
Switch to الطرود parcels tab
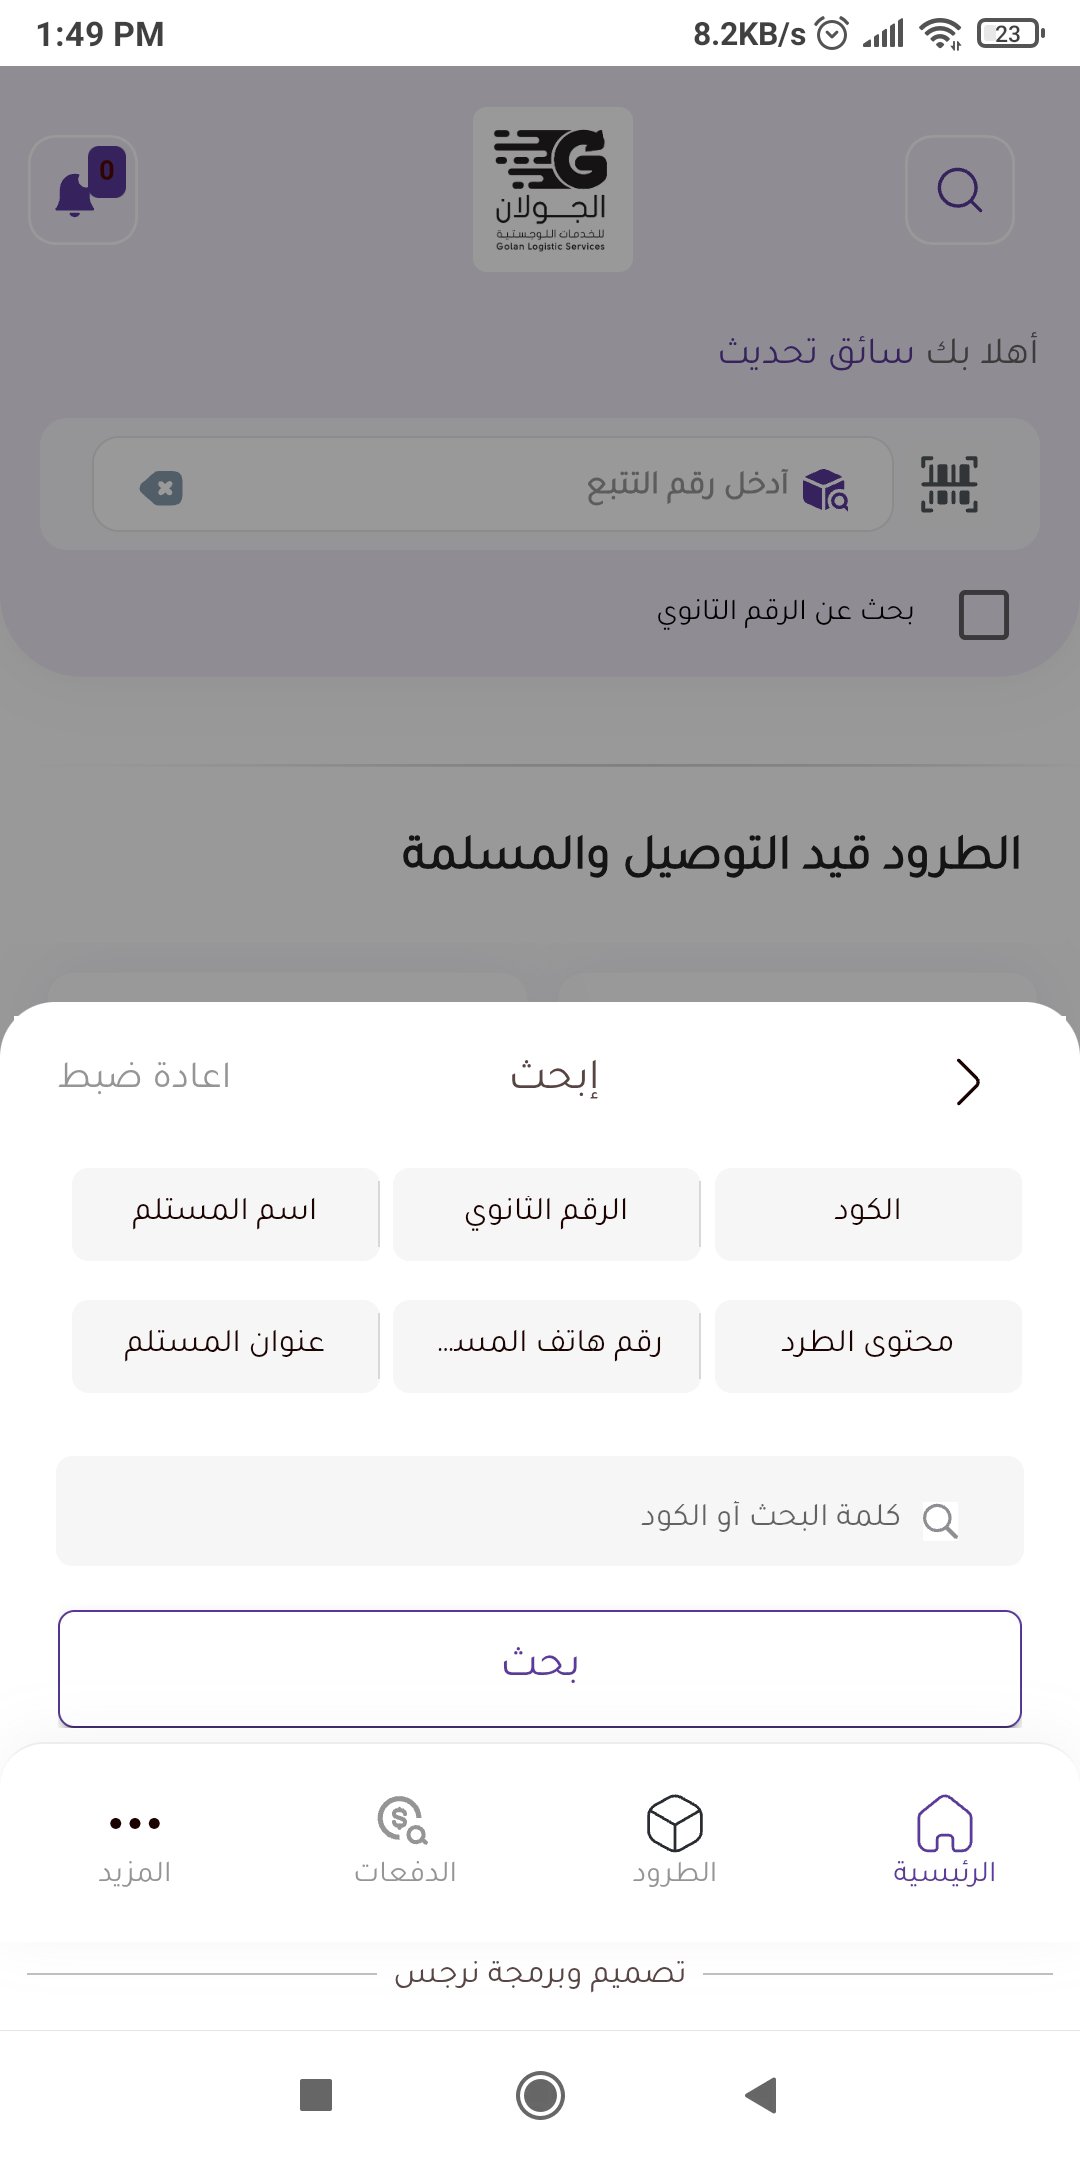(675, 1840)
